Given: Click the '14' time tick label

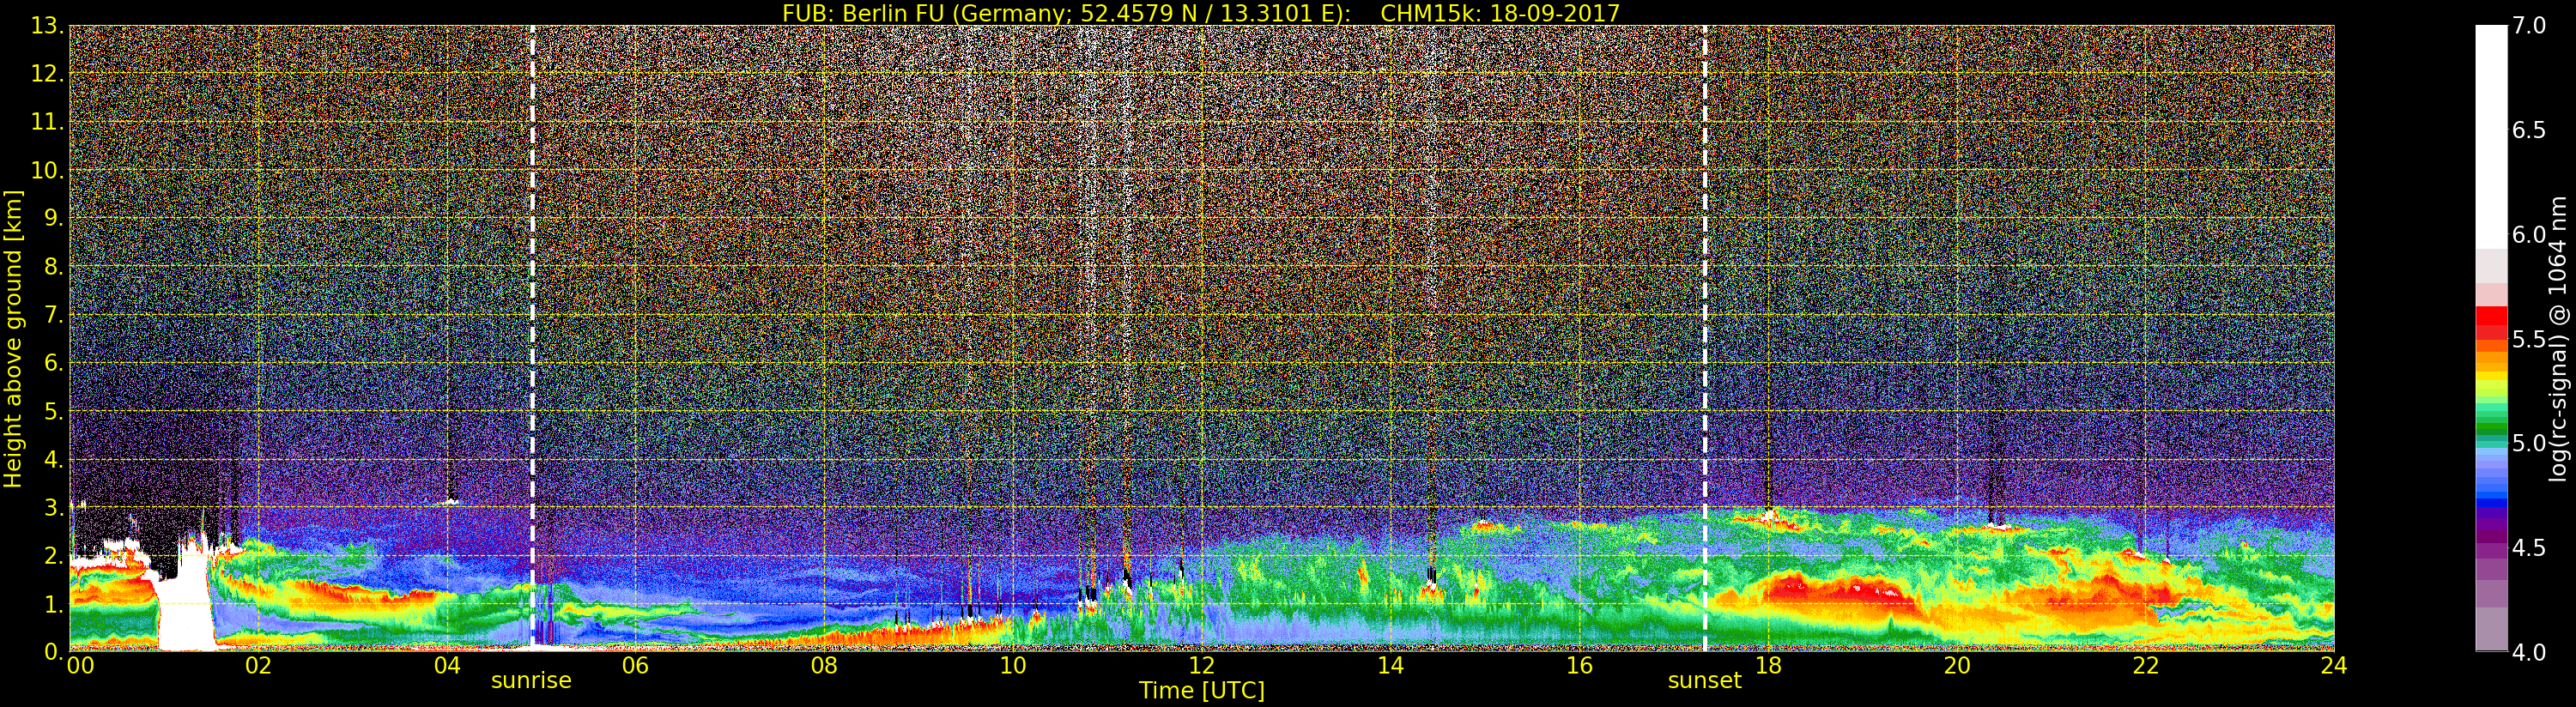Looking at the screenshot, I should (x=1390, y=665).
